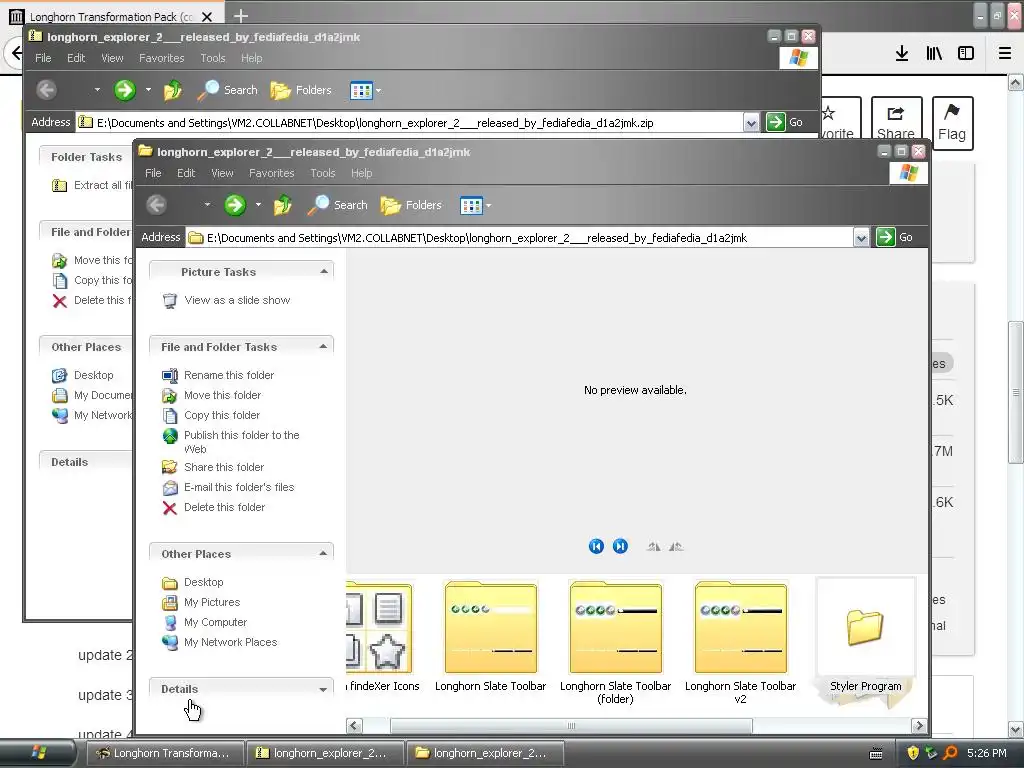Show next image in filmstrip preview
Screen dimensions: 1024x768
pyautogui.click(x=620, y=546)
